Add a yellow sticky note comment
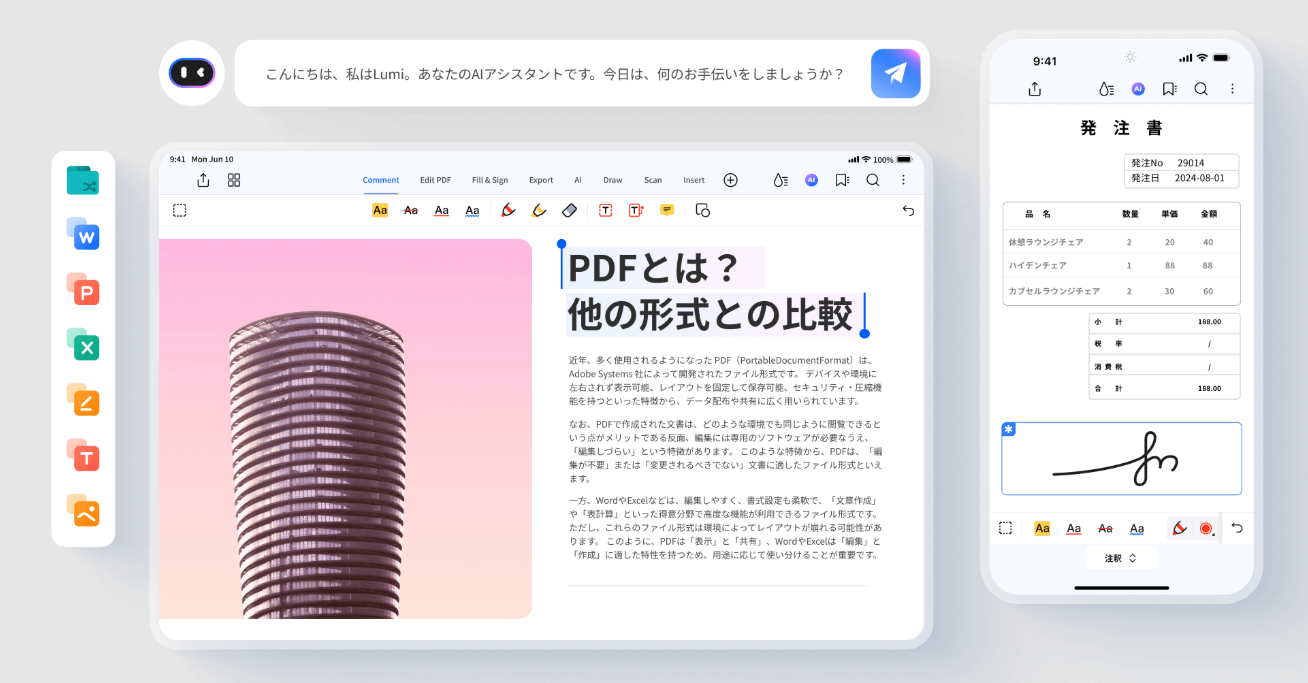 click(x=667, y=210)
